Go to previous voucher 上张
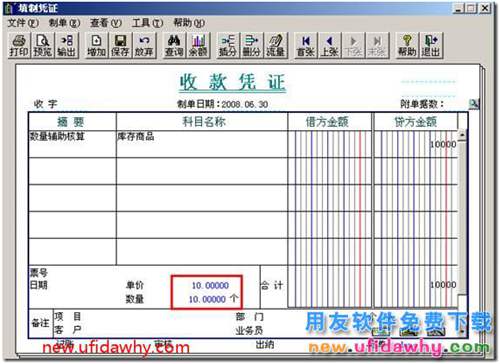Image resolution: width=500 pixels, height=364 pixels. (329, 45)
